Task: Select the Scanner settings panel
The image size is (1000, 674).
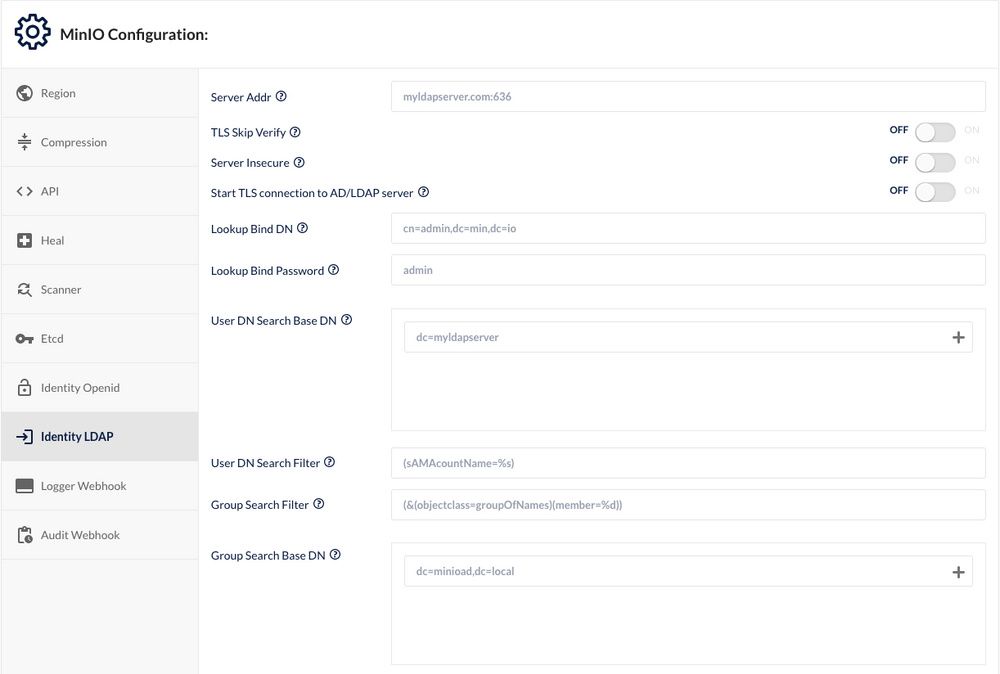Action: (62, 289)
